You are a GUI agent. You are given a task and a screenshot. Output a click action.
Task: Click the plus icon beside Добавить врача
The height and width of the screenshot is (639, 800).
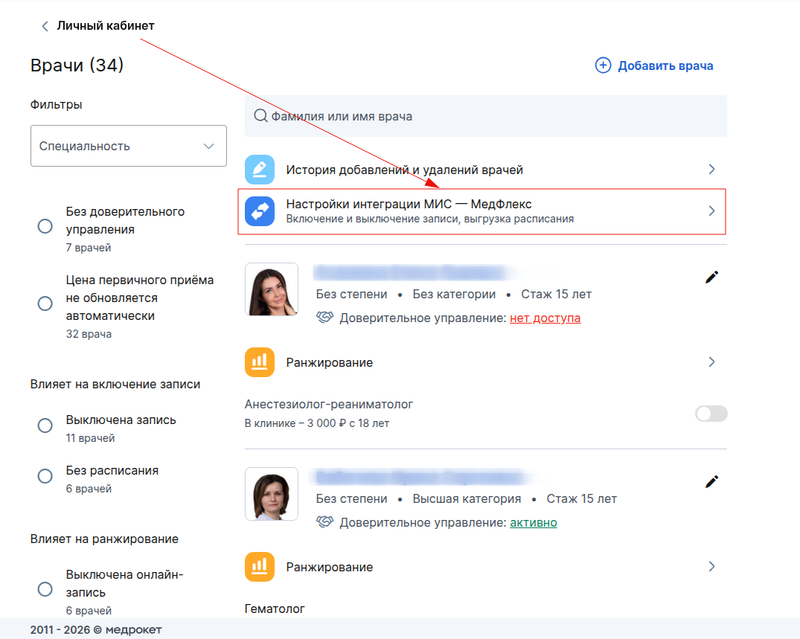[x=603, y=64]
